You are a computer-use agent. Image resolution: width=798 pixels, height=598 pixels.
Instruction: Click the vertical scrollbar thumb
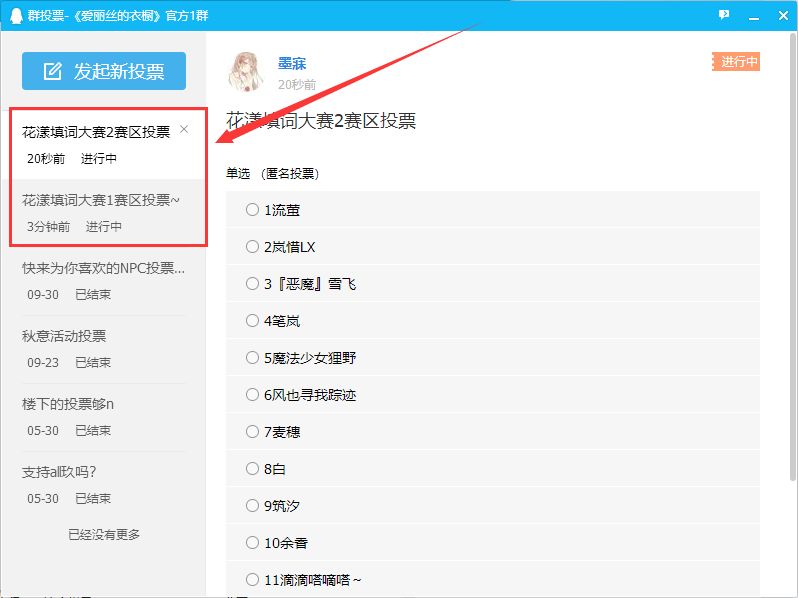click(x=792, y=257)
